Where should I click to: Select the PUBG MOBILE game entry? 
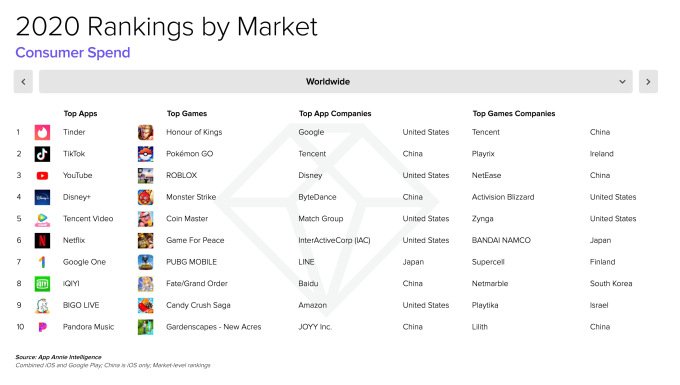(x=191, y=262)
